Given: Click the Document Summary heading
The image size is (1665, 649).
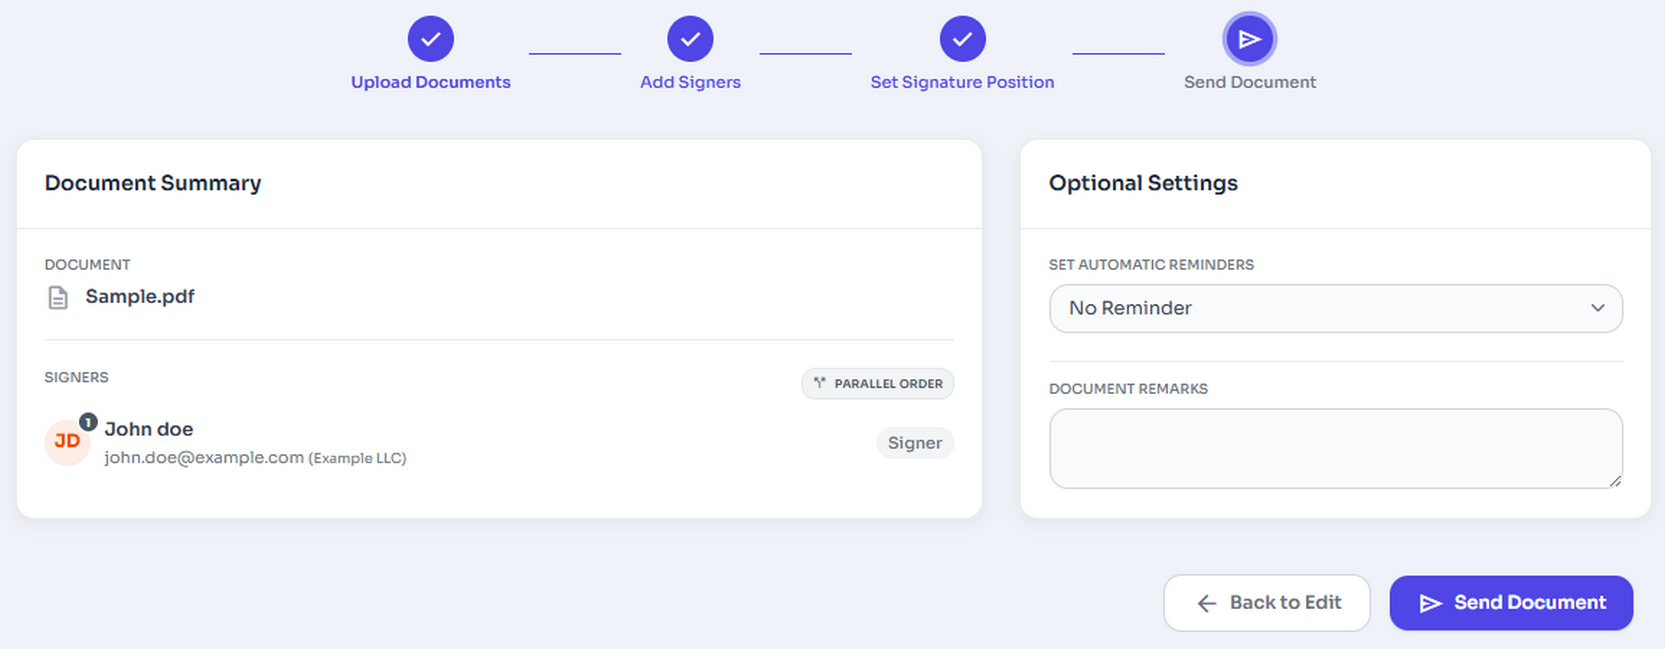Looking at the screenshot, I should pos(153,183).
